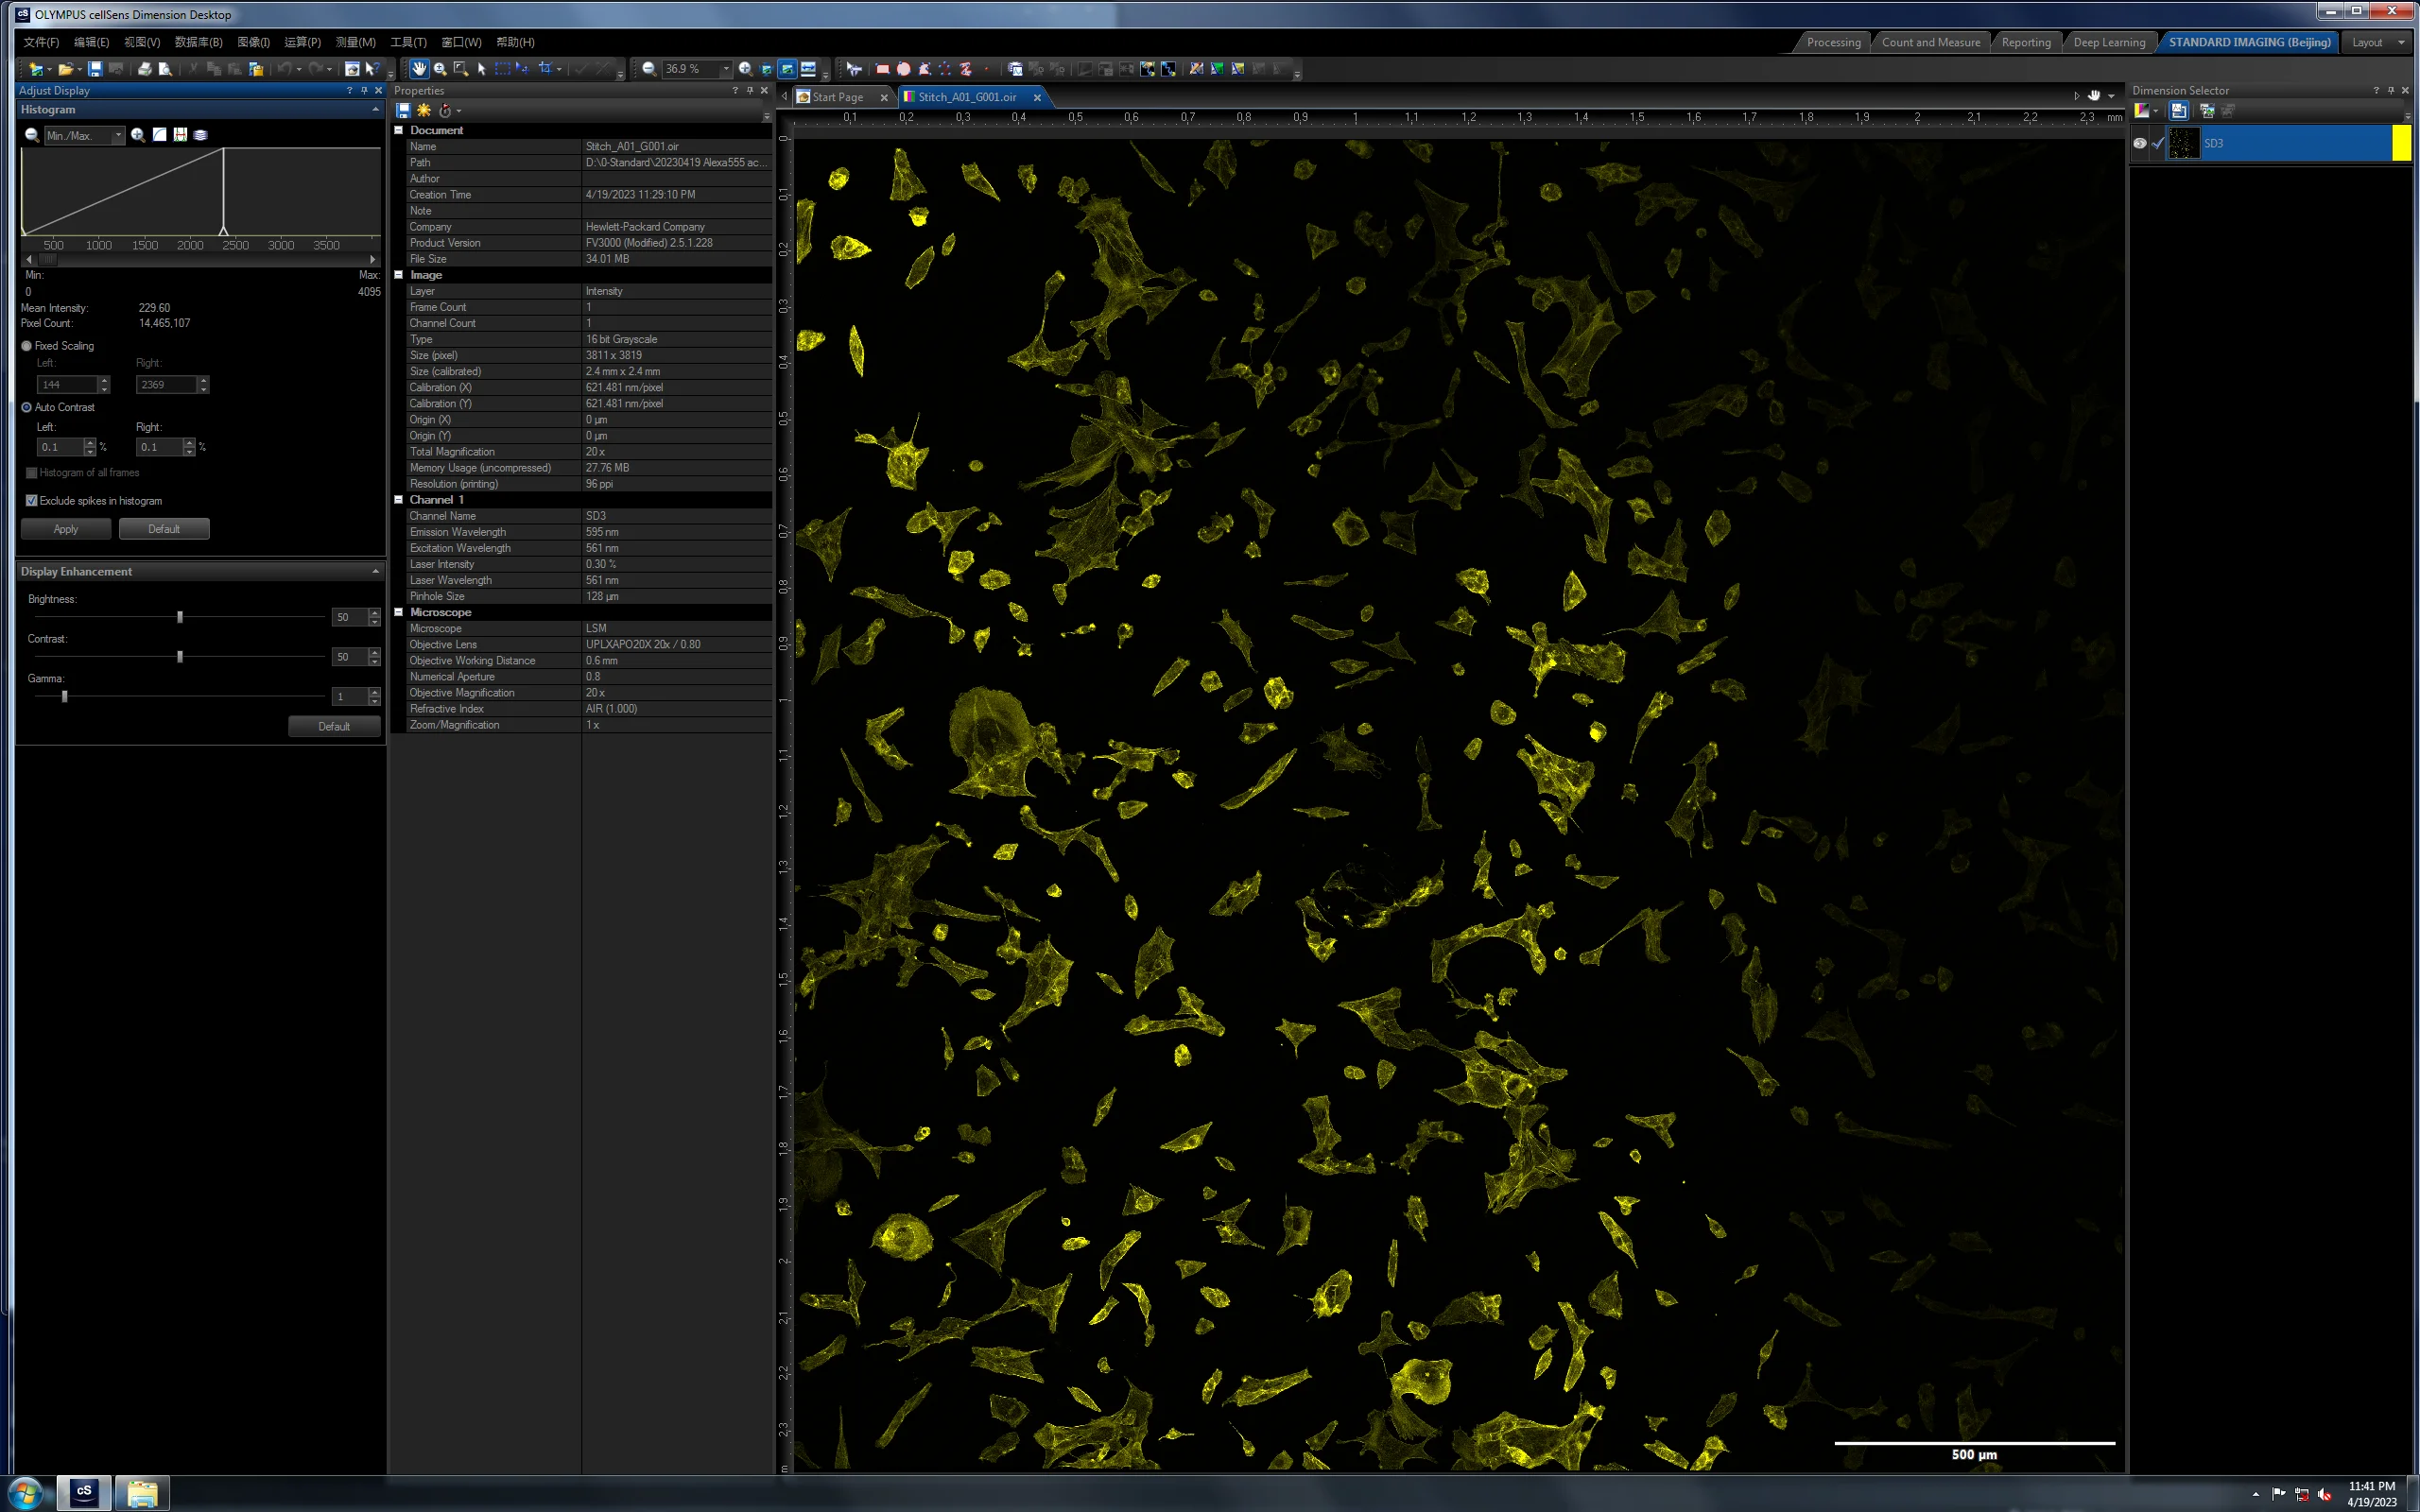The image size is (2420, 1512).
Task: Click the red rectangle ROI tool
Action: (882, 69)
